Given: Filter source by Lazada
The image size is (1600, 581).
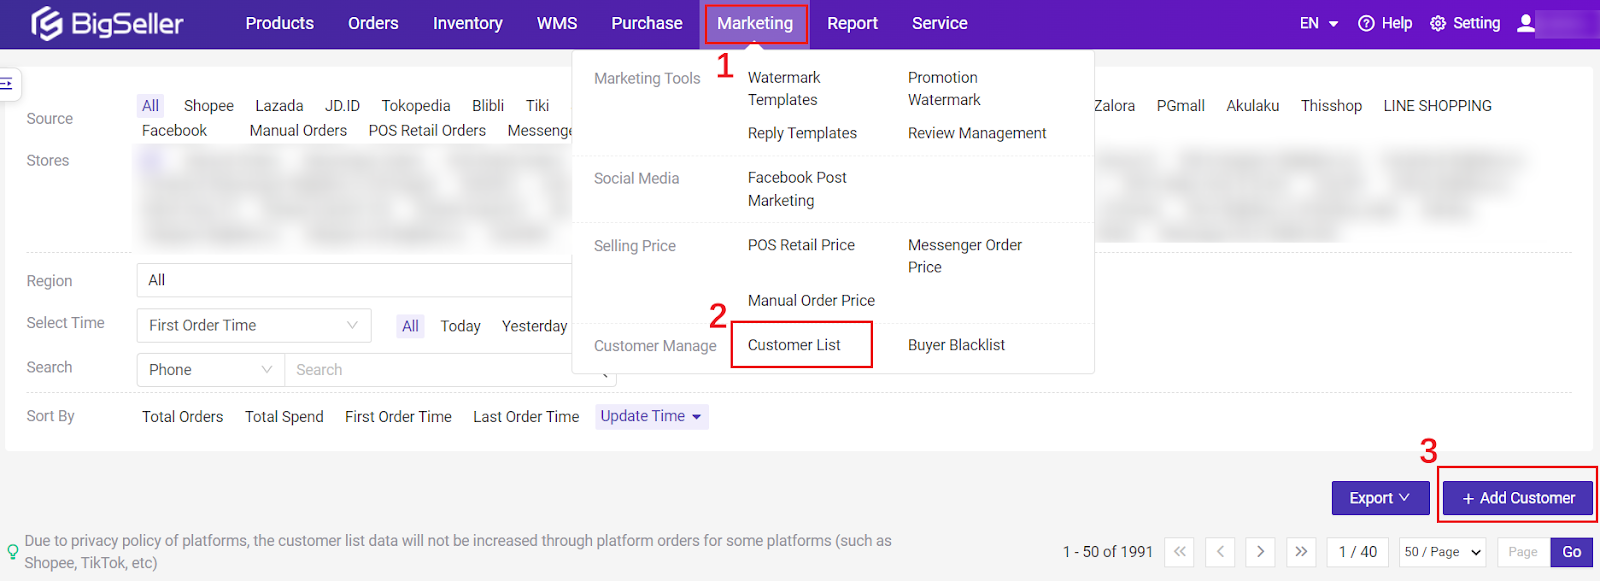Looking at the screenshot, I should click(279, 106).
